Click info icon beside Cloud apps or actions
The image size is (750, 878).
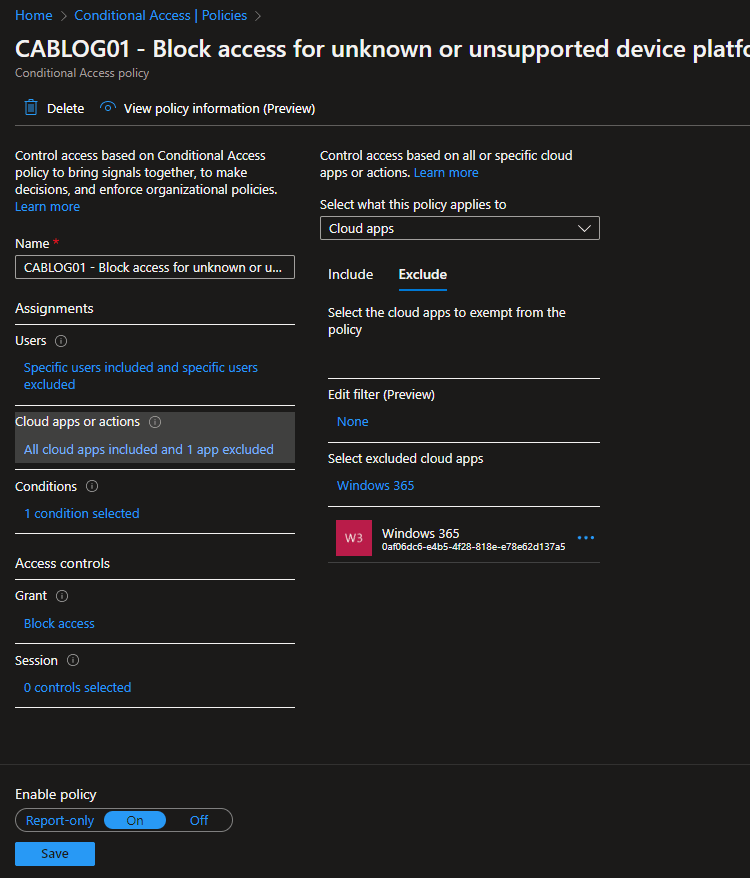155,422
